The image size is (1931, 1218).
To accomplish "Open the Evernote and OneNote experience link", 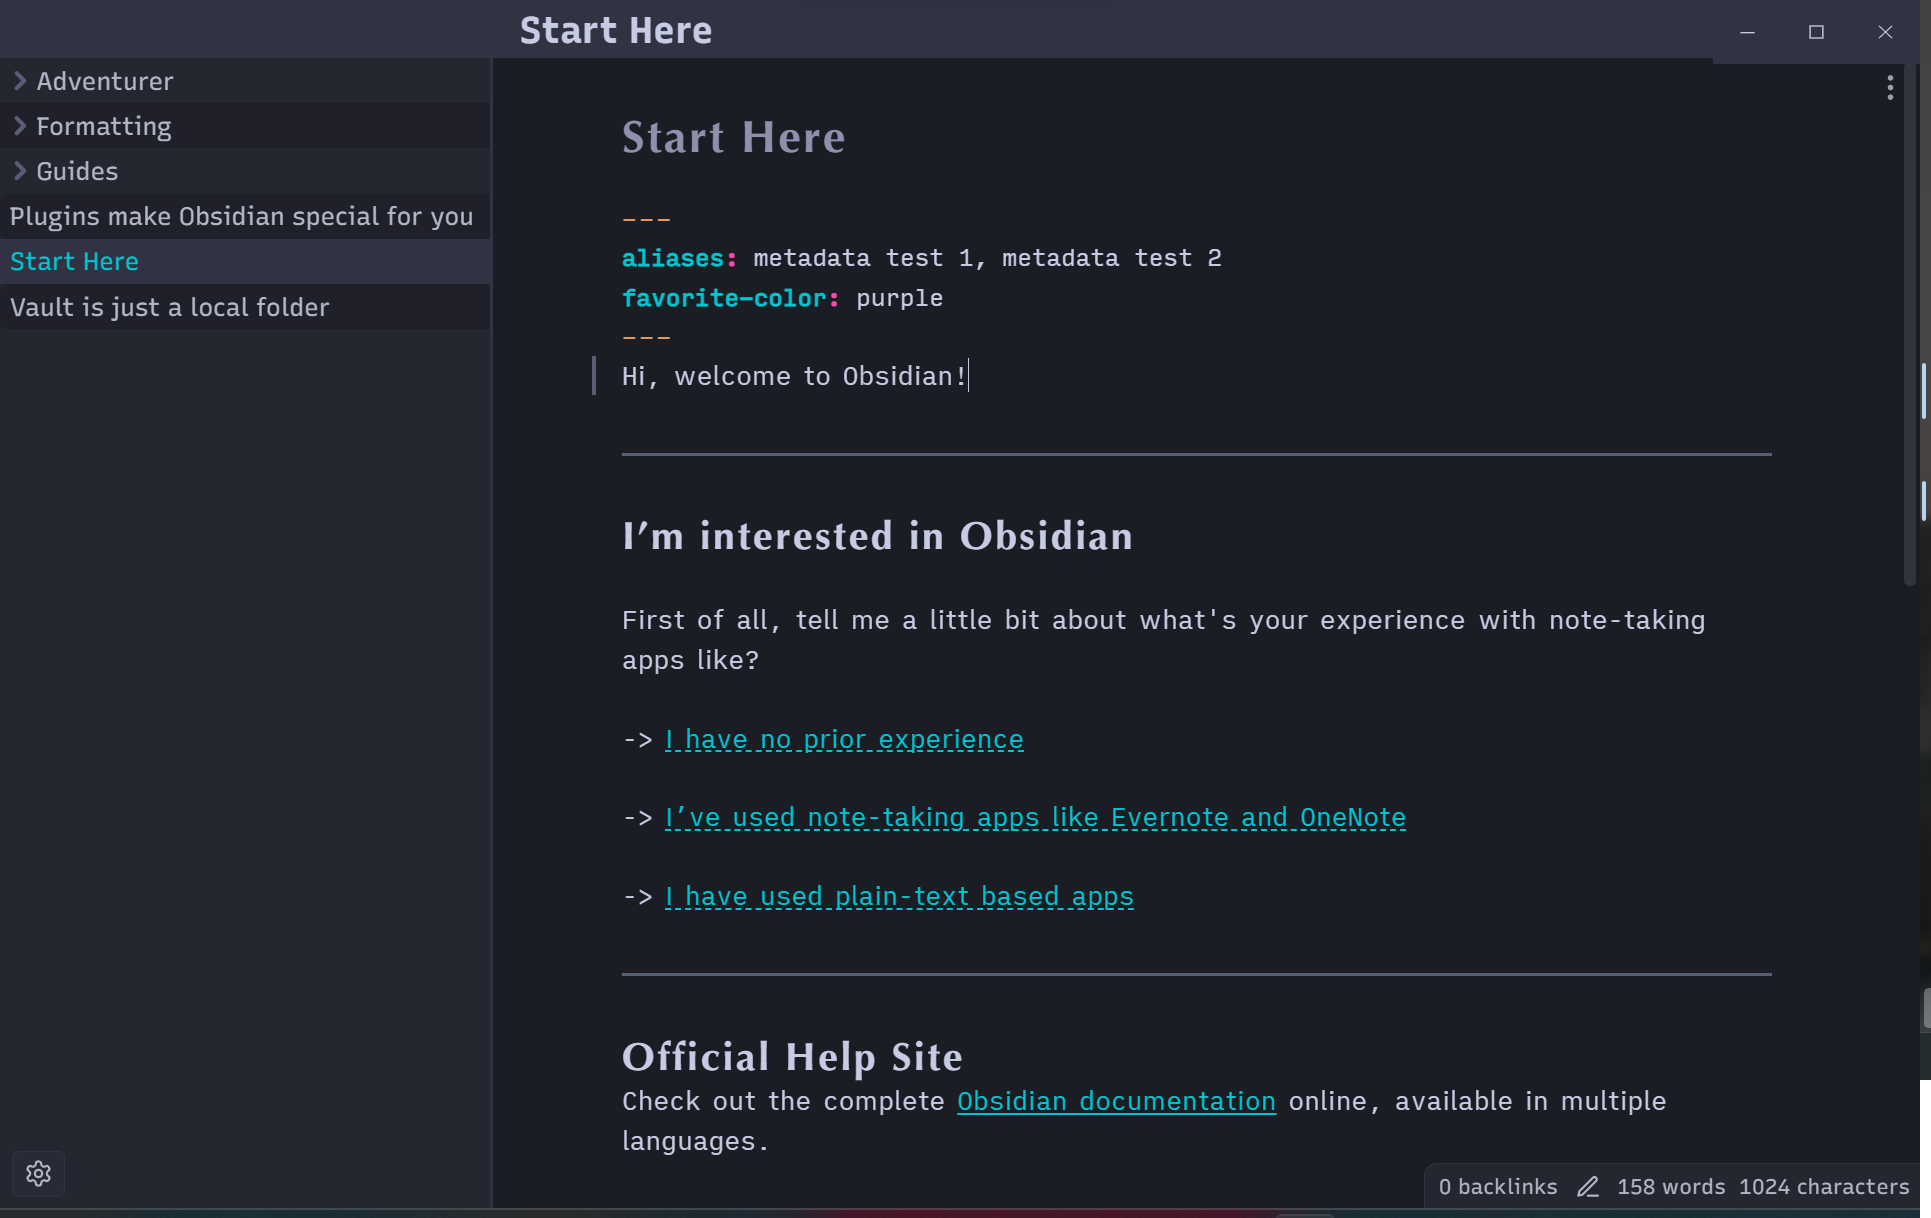I will [x=1035, y=817].
